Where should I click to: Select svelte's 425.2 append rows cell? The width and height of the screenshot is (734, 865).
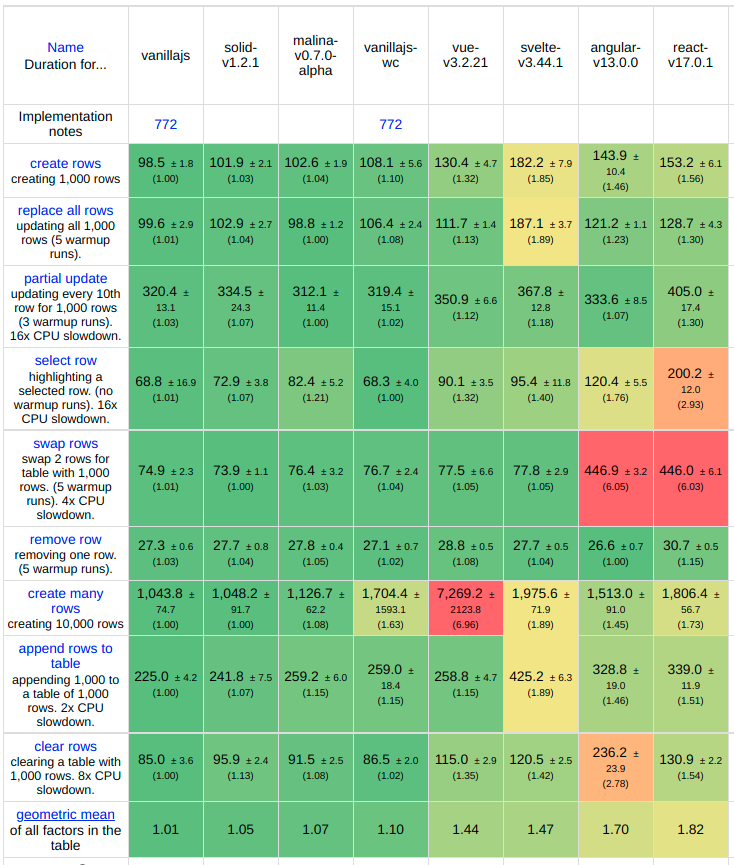(540, 684)
